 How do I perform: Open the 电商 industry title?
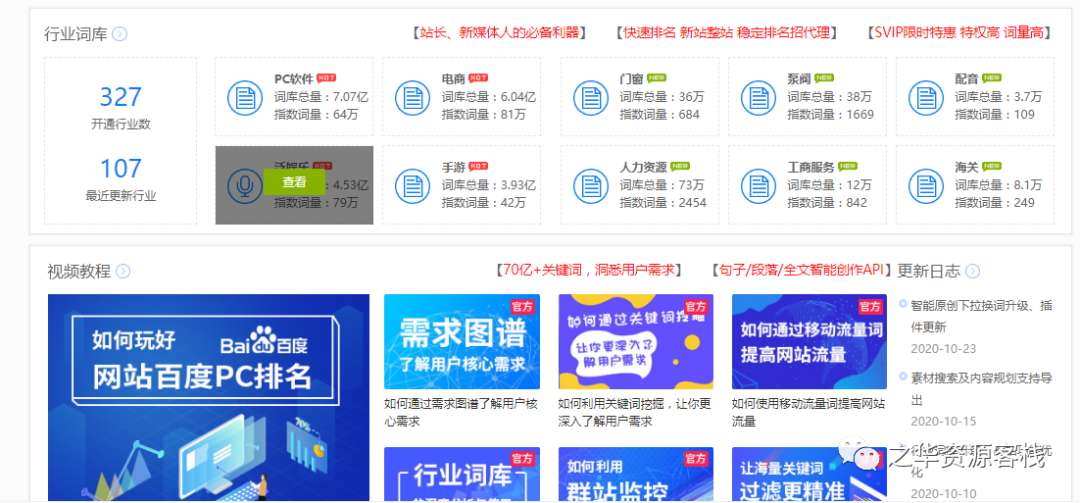(453, 79)
